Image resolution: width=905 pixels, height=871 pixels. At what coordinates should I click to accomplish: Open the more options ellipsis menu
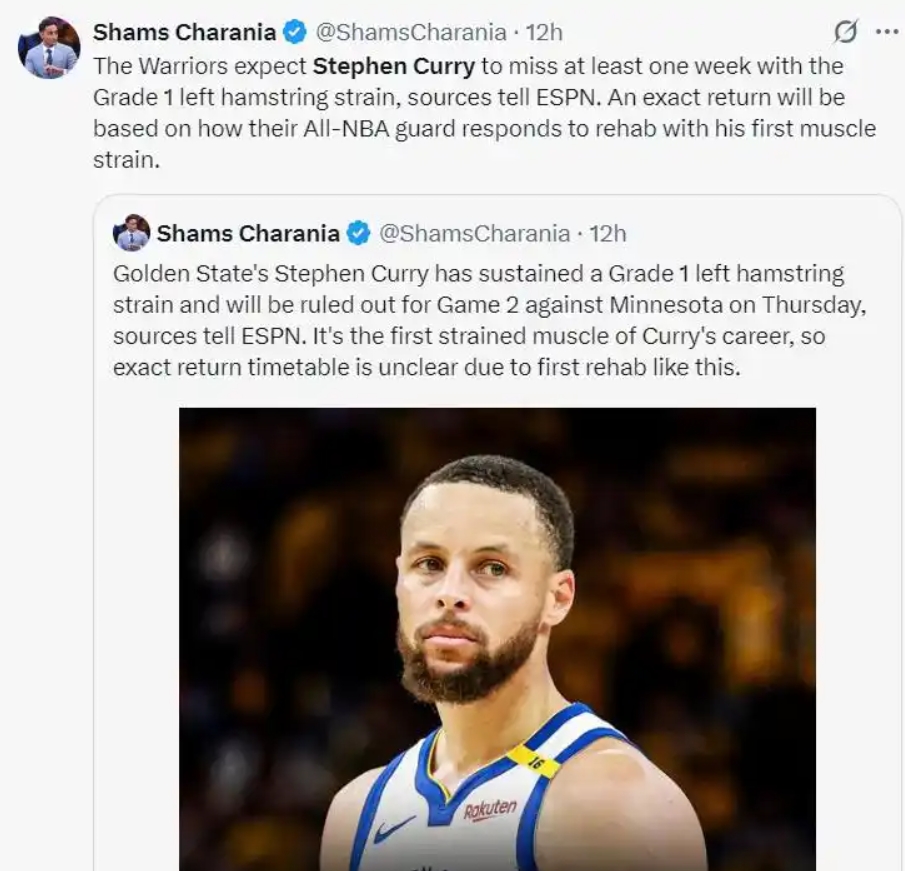pyautogui.click(x=886, y=32)
